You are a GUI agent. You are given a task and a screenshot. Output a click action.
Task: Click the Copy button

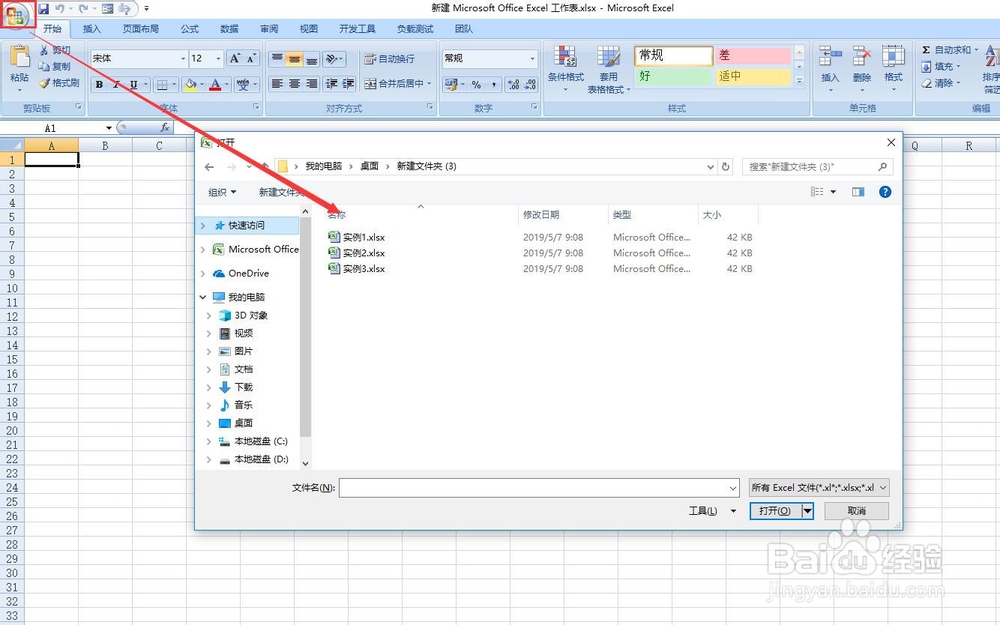click(x=55, y=66)
